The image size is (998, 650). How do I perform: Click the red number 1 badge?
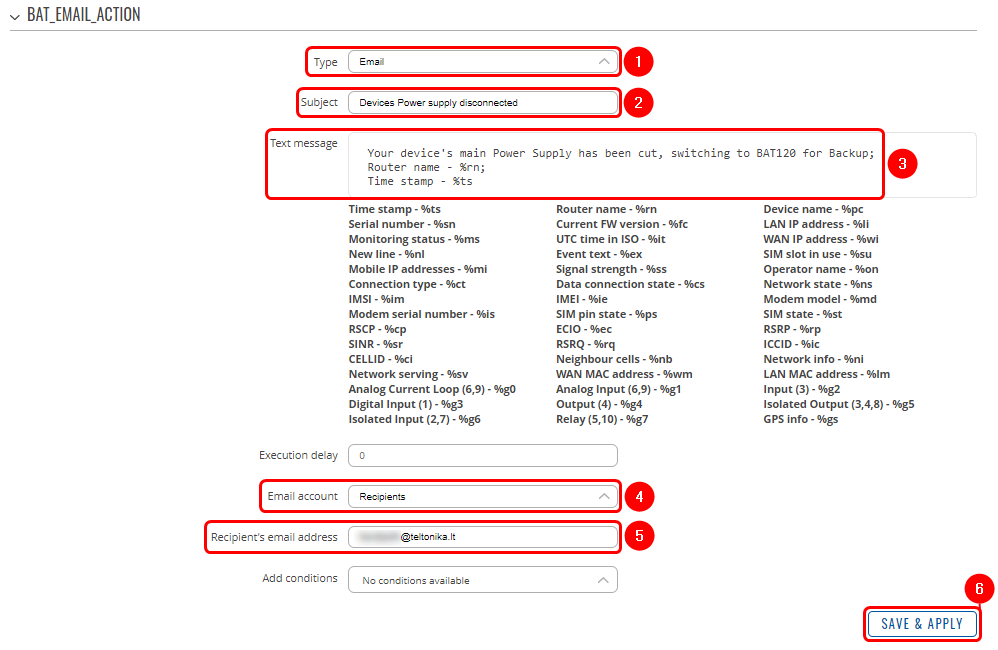(x=638, y=62)
